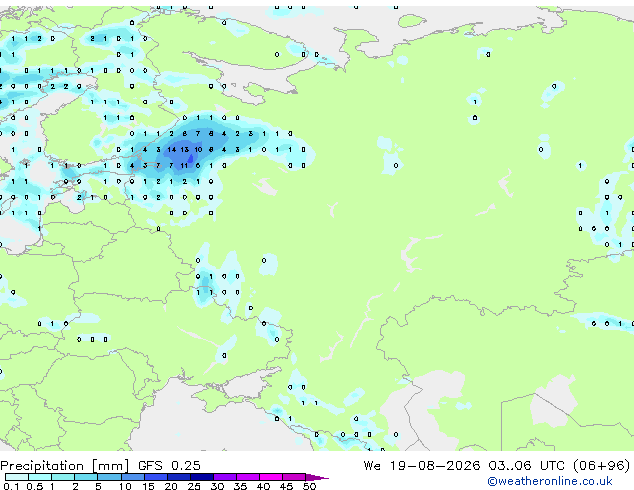
Task: Select the 5–10 mm legend color swatch
Action: click(x=110, y=477)
